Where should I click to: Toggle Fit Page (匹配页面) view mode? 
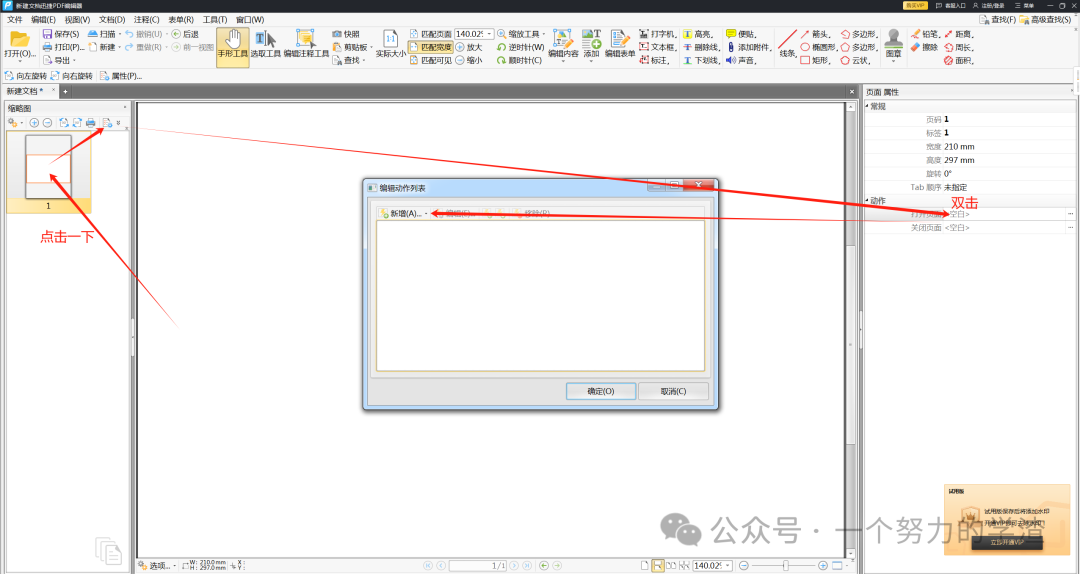[x=430, y=34]
